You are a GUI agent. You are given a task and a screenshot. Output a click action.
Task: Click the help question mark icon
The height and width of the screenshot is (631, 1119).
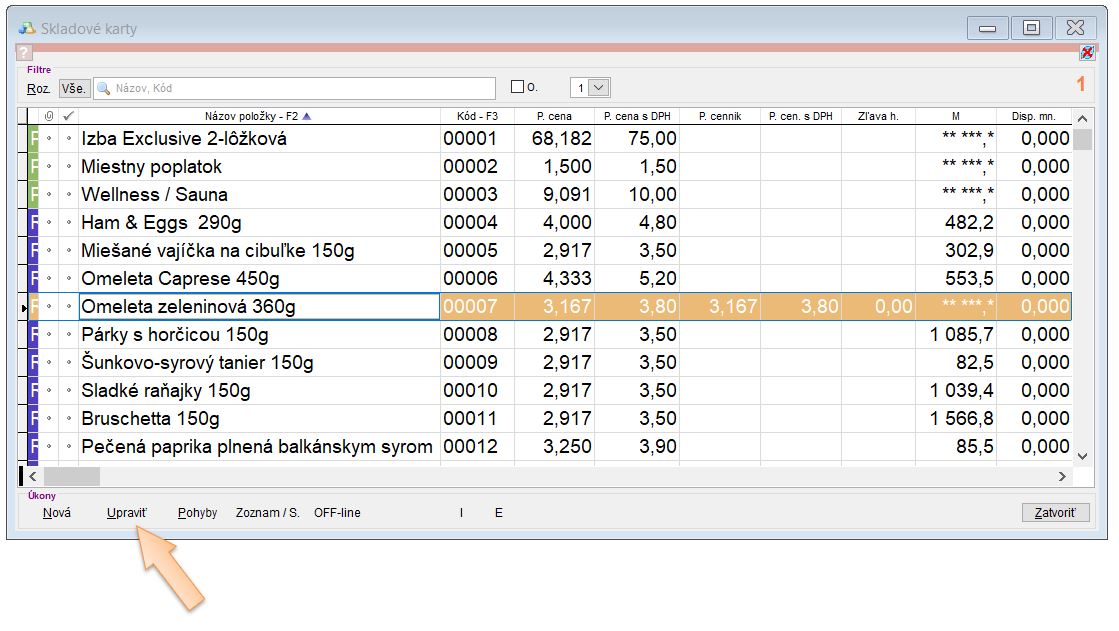click(x=25, y=53)
